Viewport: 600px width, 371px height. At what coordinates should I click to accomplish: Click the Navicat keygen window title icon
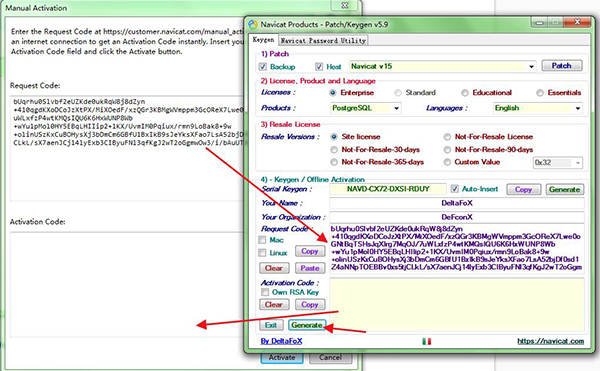(x=253, y=24)
